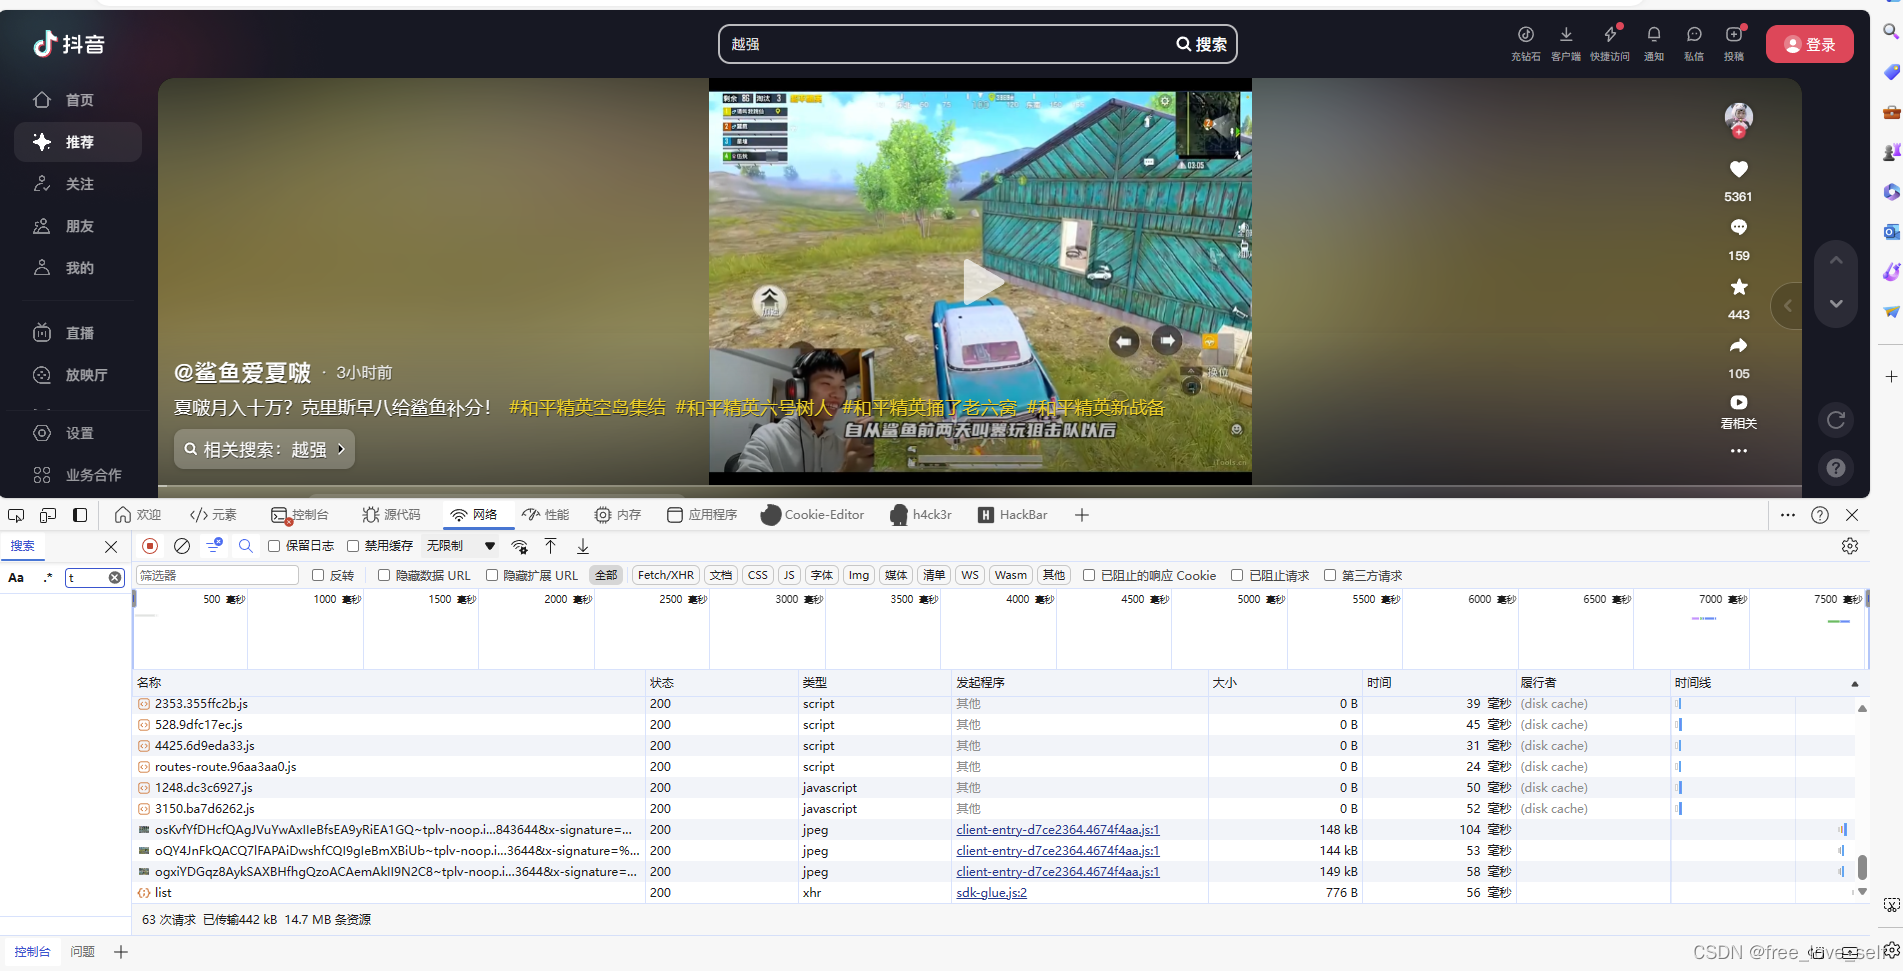Switch to 应用程序 Application tab
1903x971 pixels.
pyautogui.click(x=702, y=515)
